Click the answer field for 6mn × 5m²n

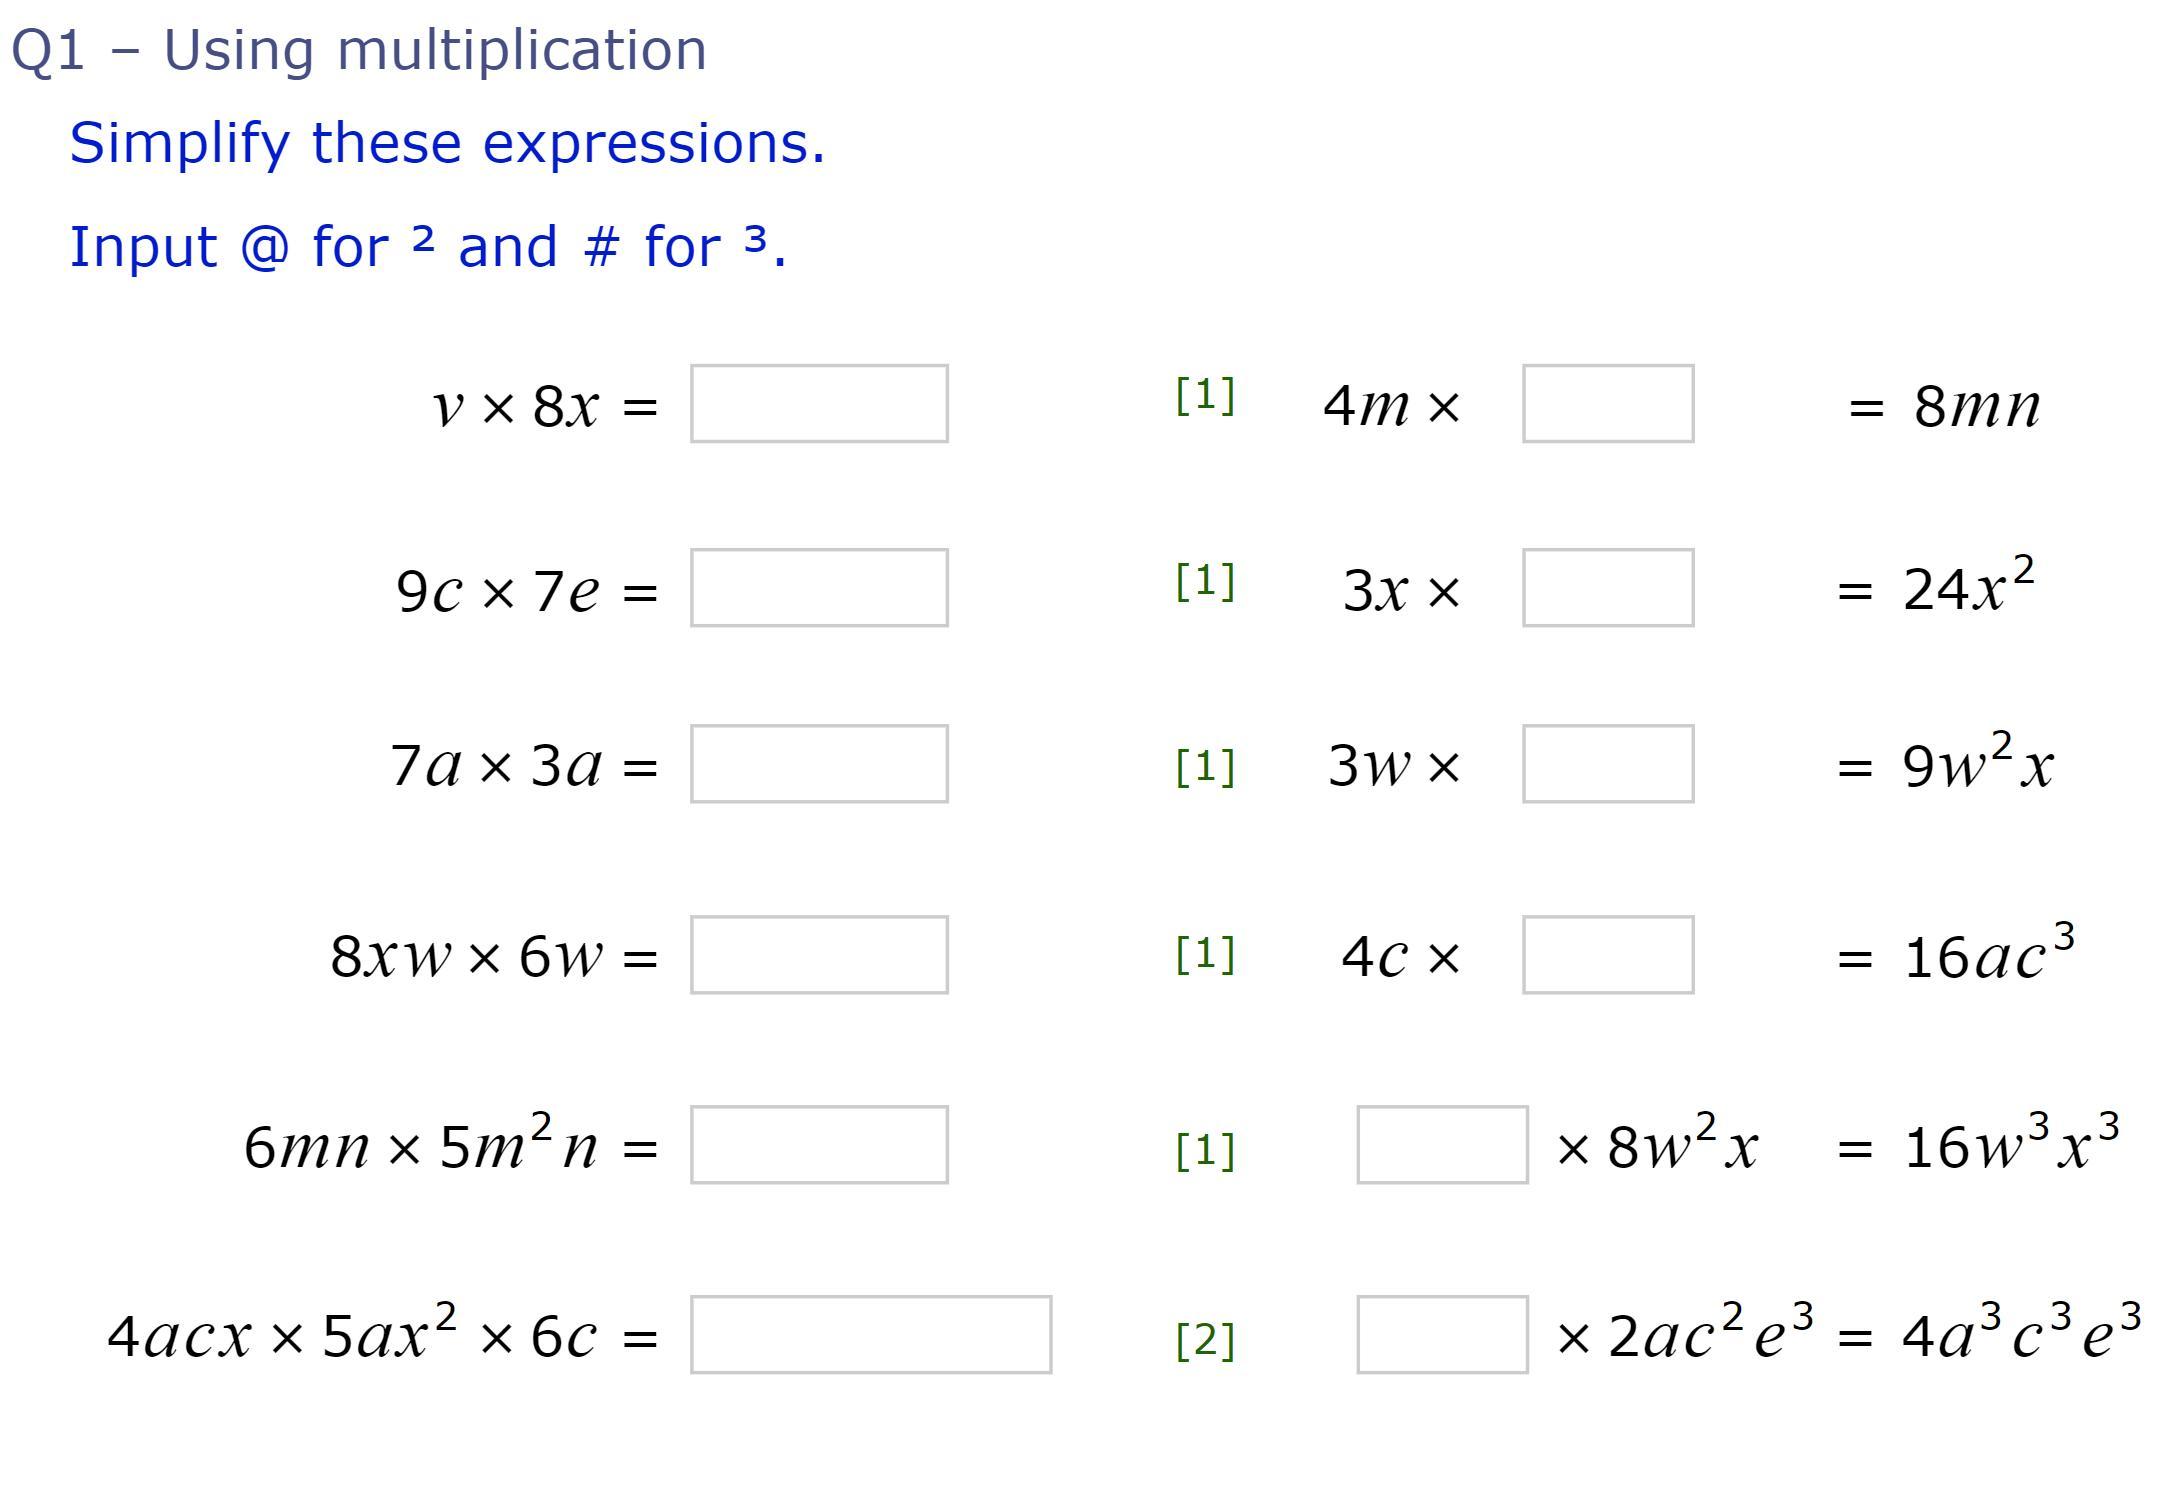819,1145
